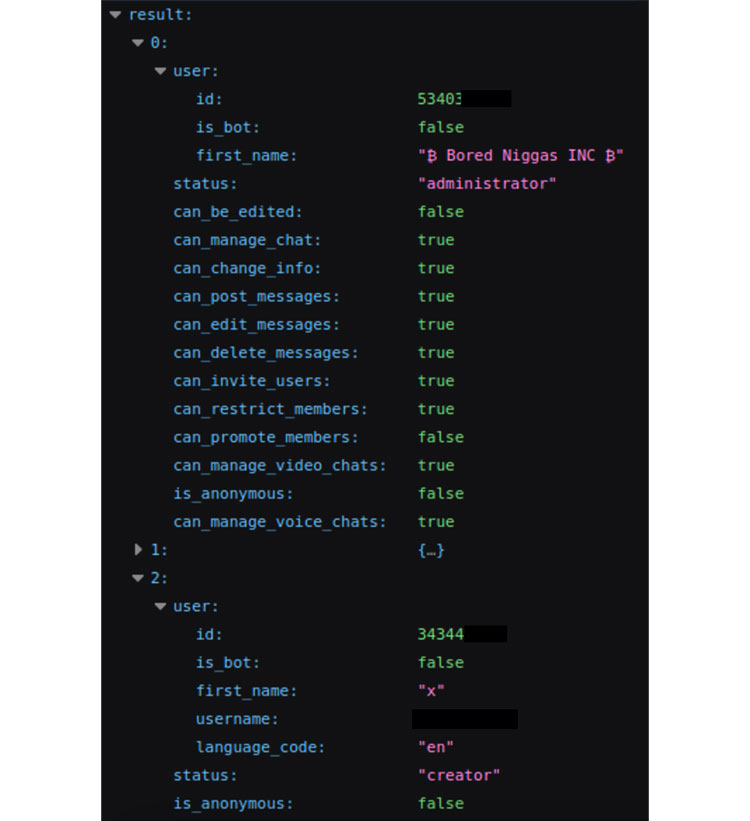Click the username key
Screen dimensions: 750x821
pyautogui.click(x=237, y=719)
